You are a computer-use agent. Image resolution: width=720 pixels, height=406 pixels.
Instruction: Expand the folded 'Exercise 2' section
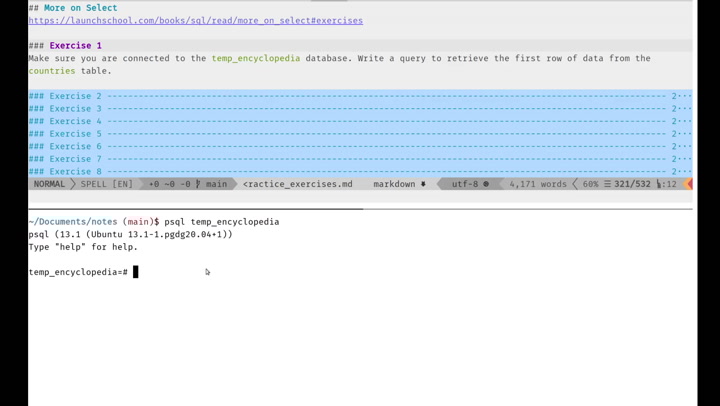coord(360,96)
